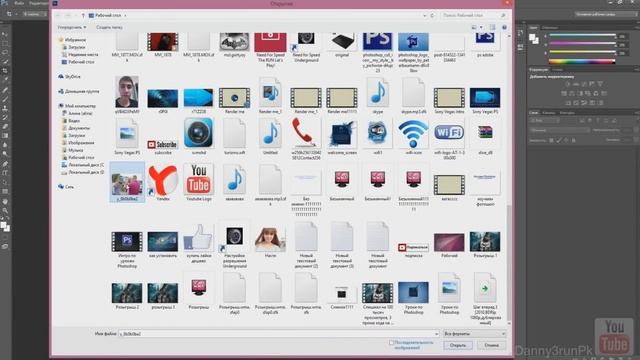This screenshot has width=640, height=360.
Task: Select the Yandex browser shortcut
Action: click(162, 183)
